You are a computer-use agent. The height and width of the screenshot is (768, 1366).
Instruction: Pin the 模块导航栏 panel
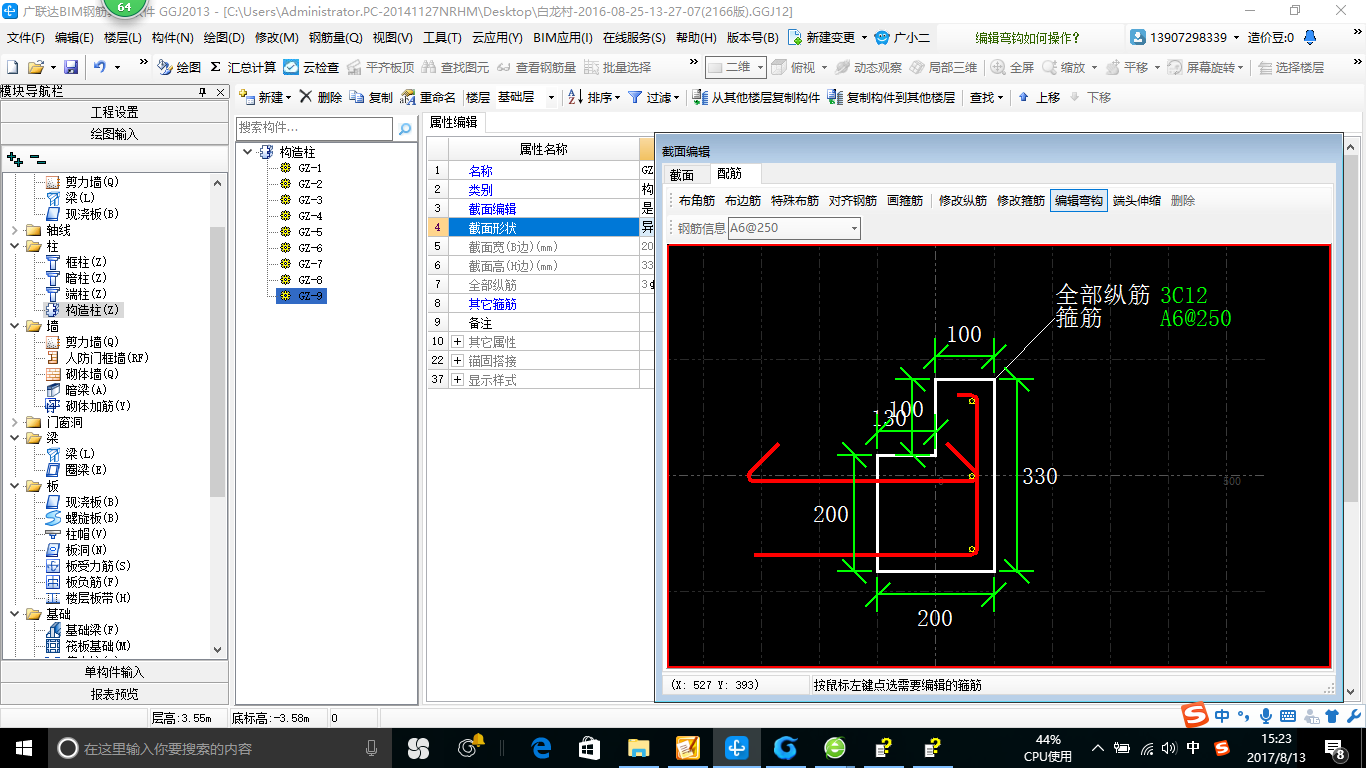[203, 91]
